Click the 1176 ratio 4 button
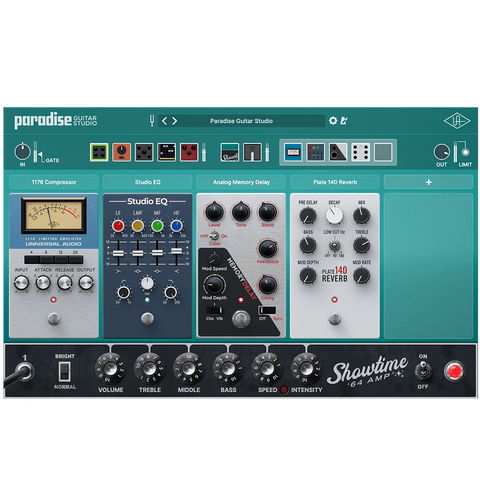 click(32, 259)
